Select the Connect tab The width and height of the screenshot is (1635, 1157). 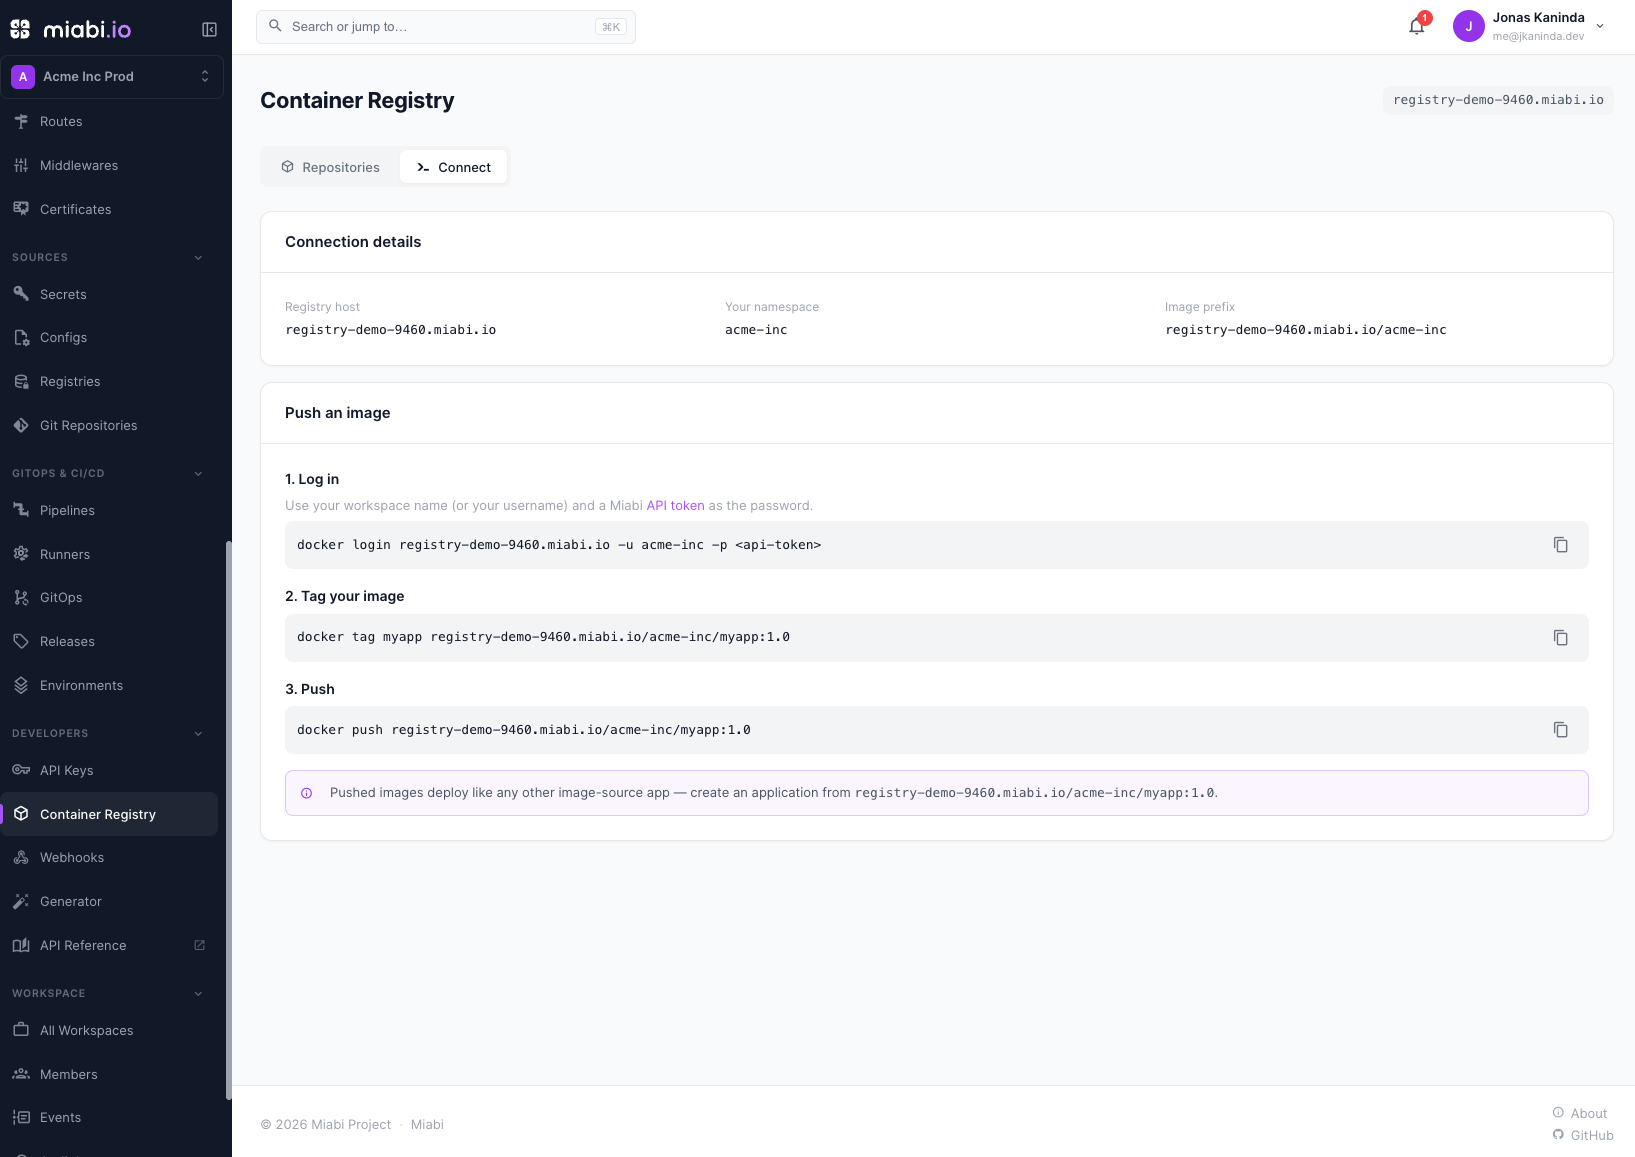pyautogui.click(x=454, y=167)
